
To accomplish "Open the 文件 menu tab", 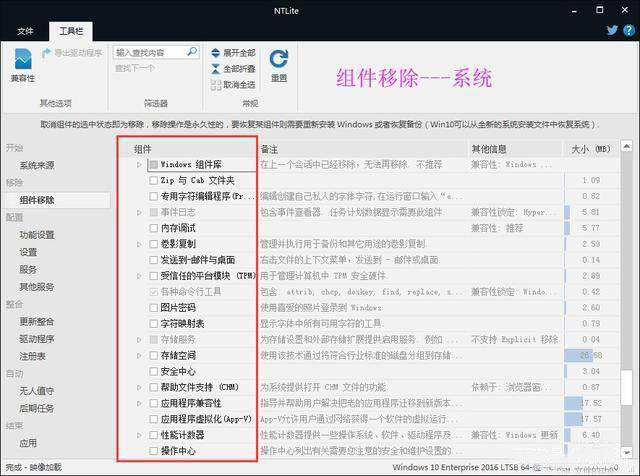I will pos(25,31).
